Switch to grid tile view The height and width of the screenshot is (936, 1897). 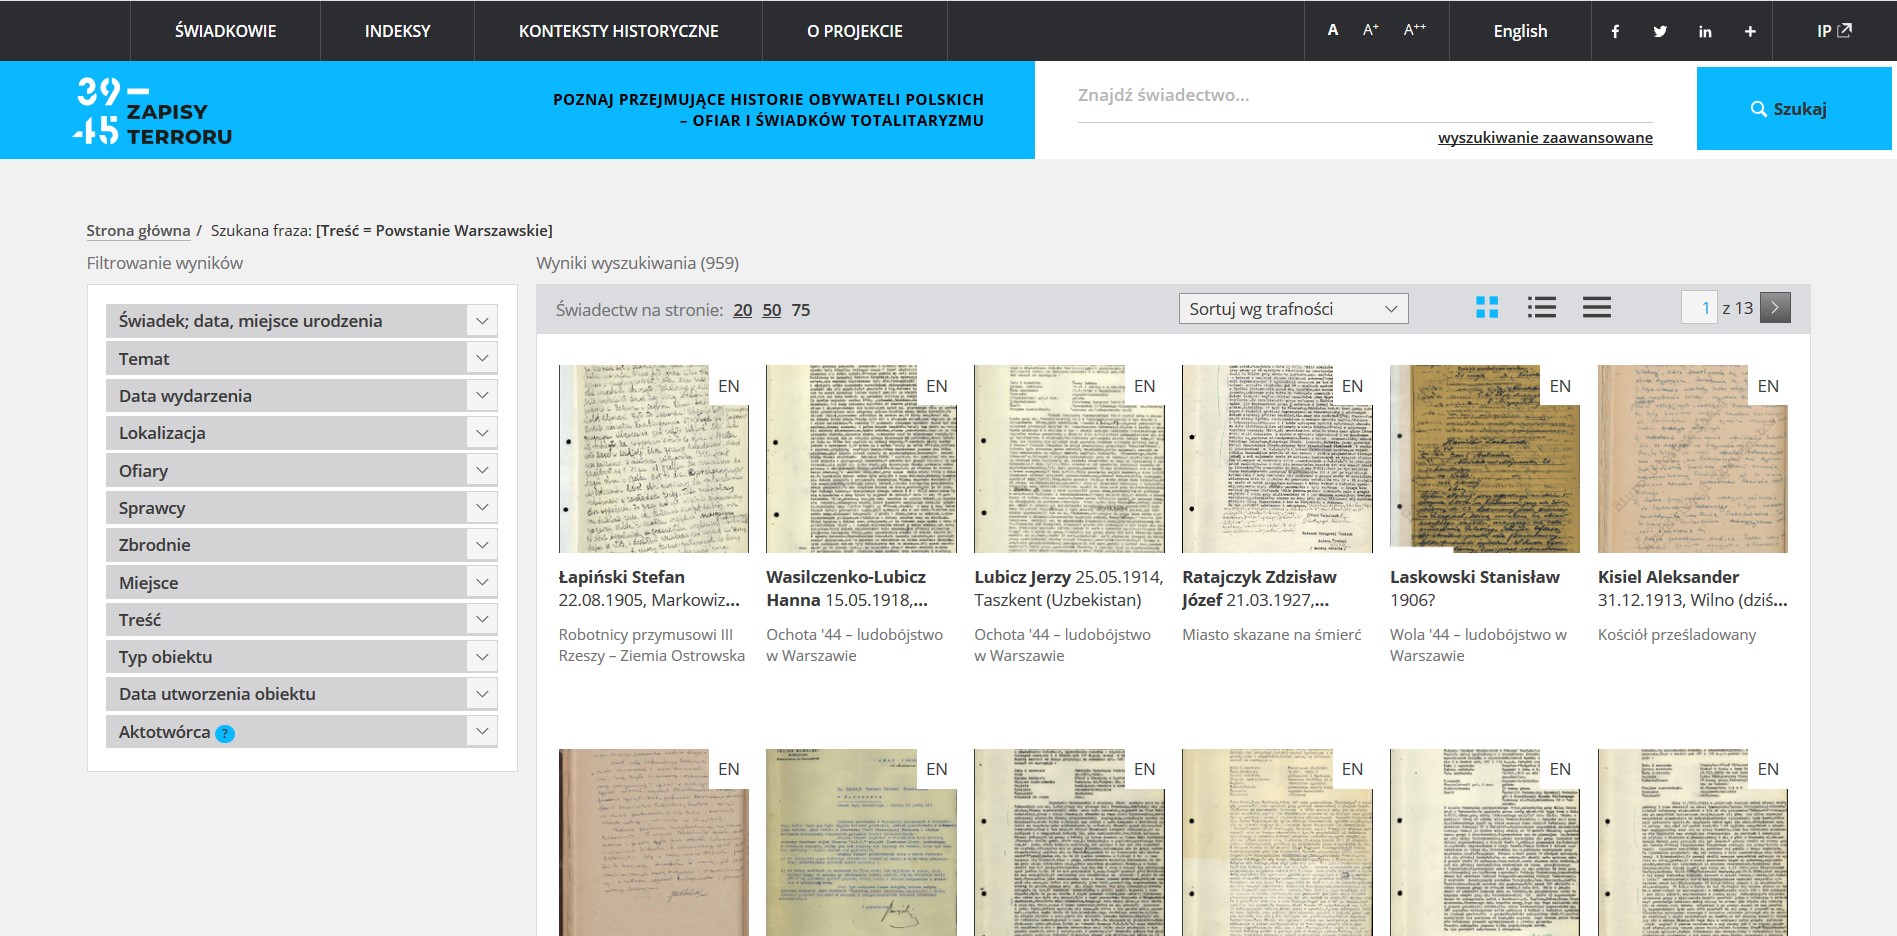pyautogui.click(x=1487, y=308)
